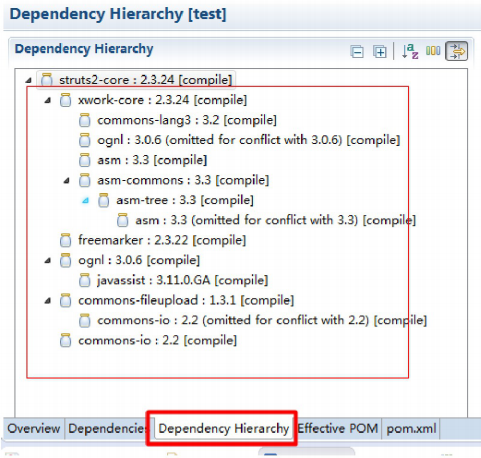Select asm : 3.3 [compile] under xwork-core
This screenshot has height=458, width=481.
[x=143, y=160]
